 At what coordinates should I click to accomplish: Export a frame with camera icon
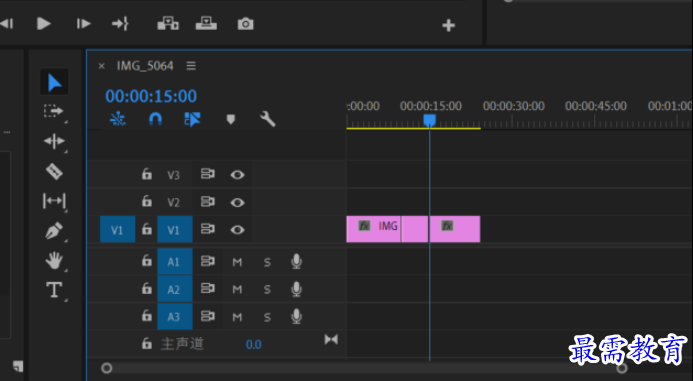point(245,24)
